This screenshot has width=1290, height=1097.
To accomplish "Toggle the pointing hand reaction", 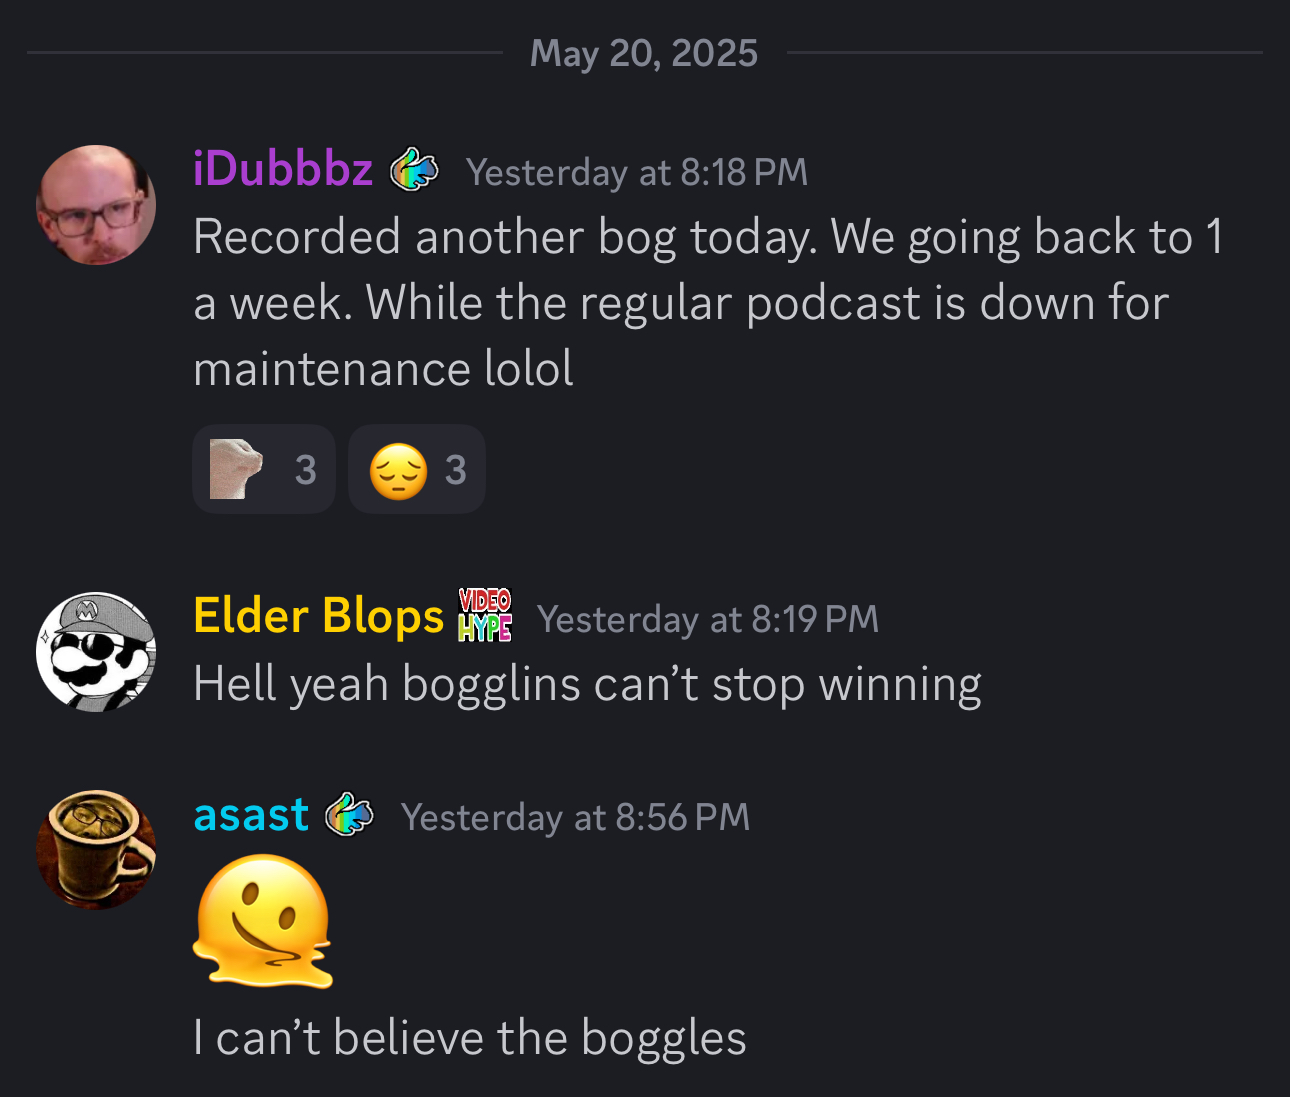I will (264, 469).
